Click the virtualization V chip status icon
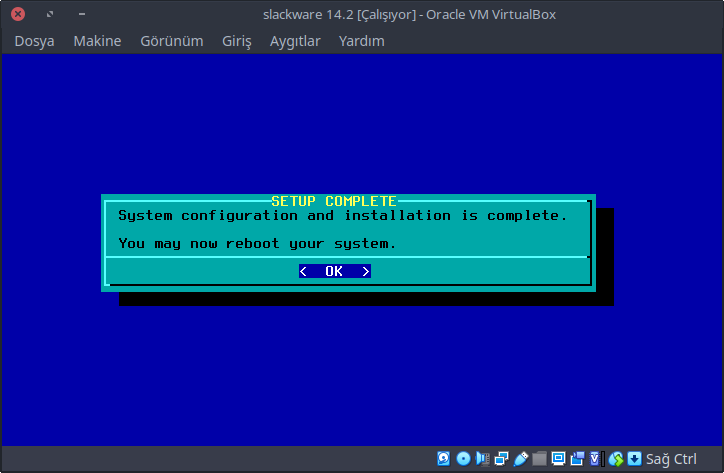Screen dimensions: 724x473 click(596, 459)
